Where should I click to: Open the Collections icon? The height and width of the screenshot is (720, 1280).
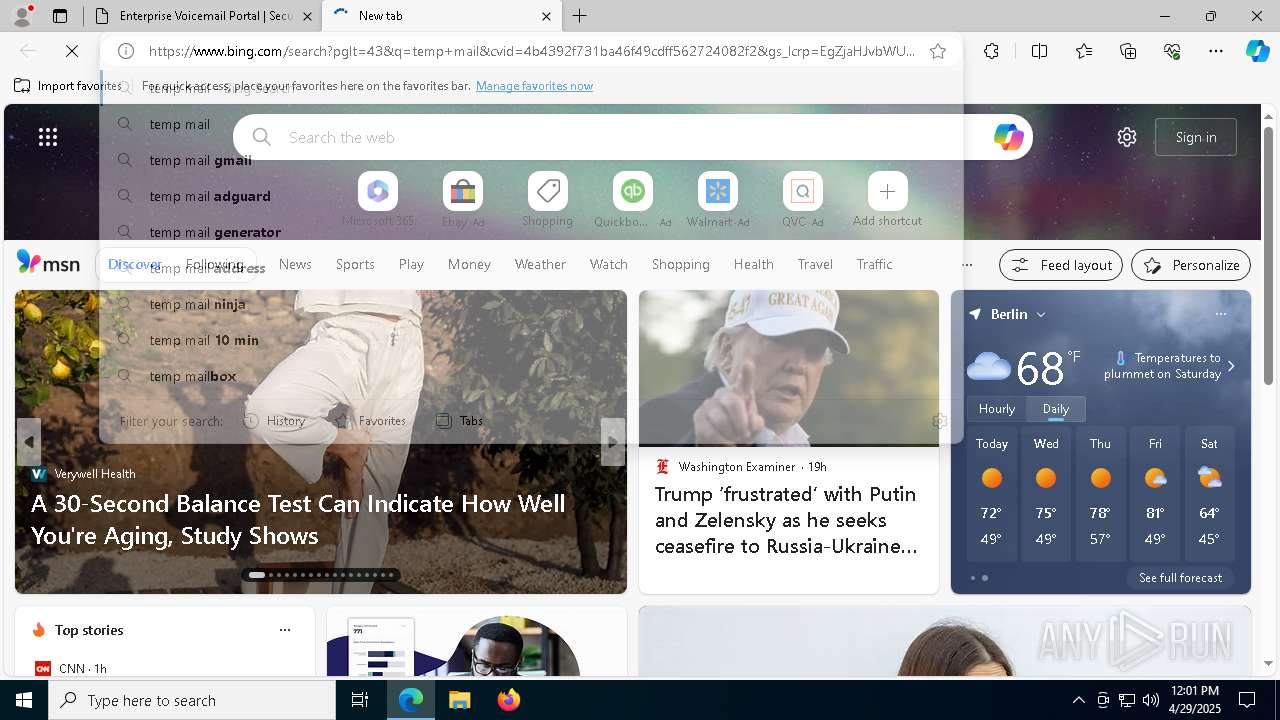(x=1128, y=51)
